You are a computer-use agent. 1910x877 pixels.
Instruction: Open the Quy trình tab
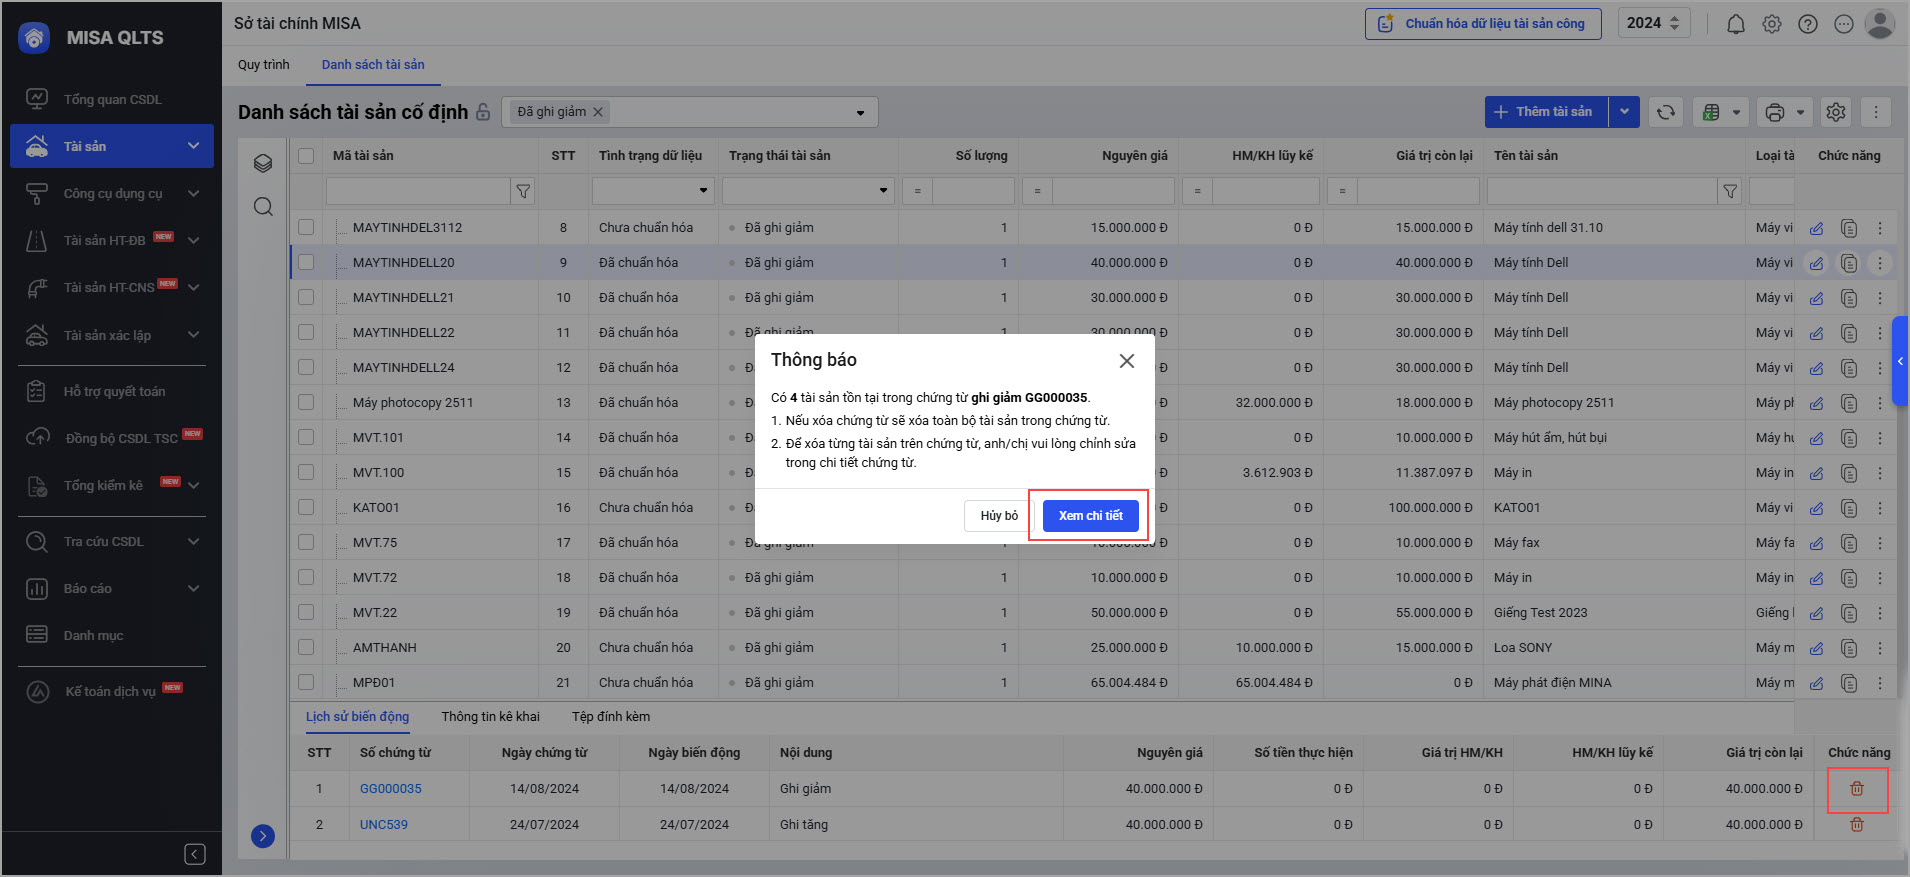[x=263, y=65]
